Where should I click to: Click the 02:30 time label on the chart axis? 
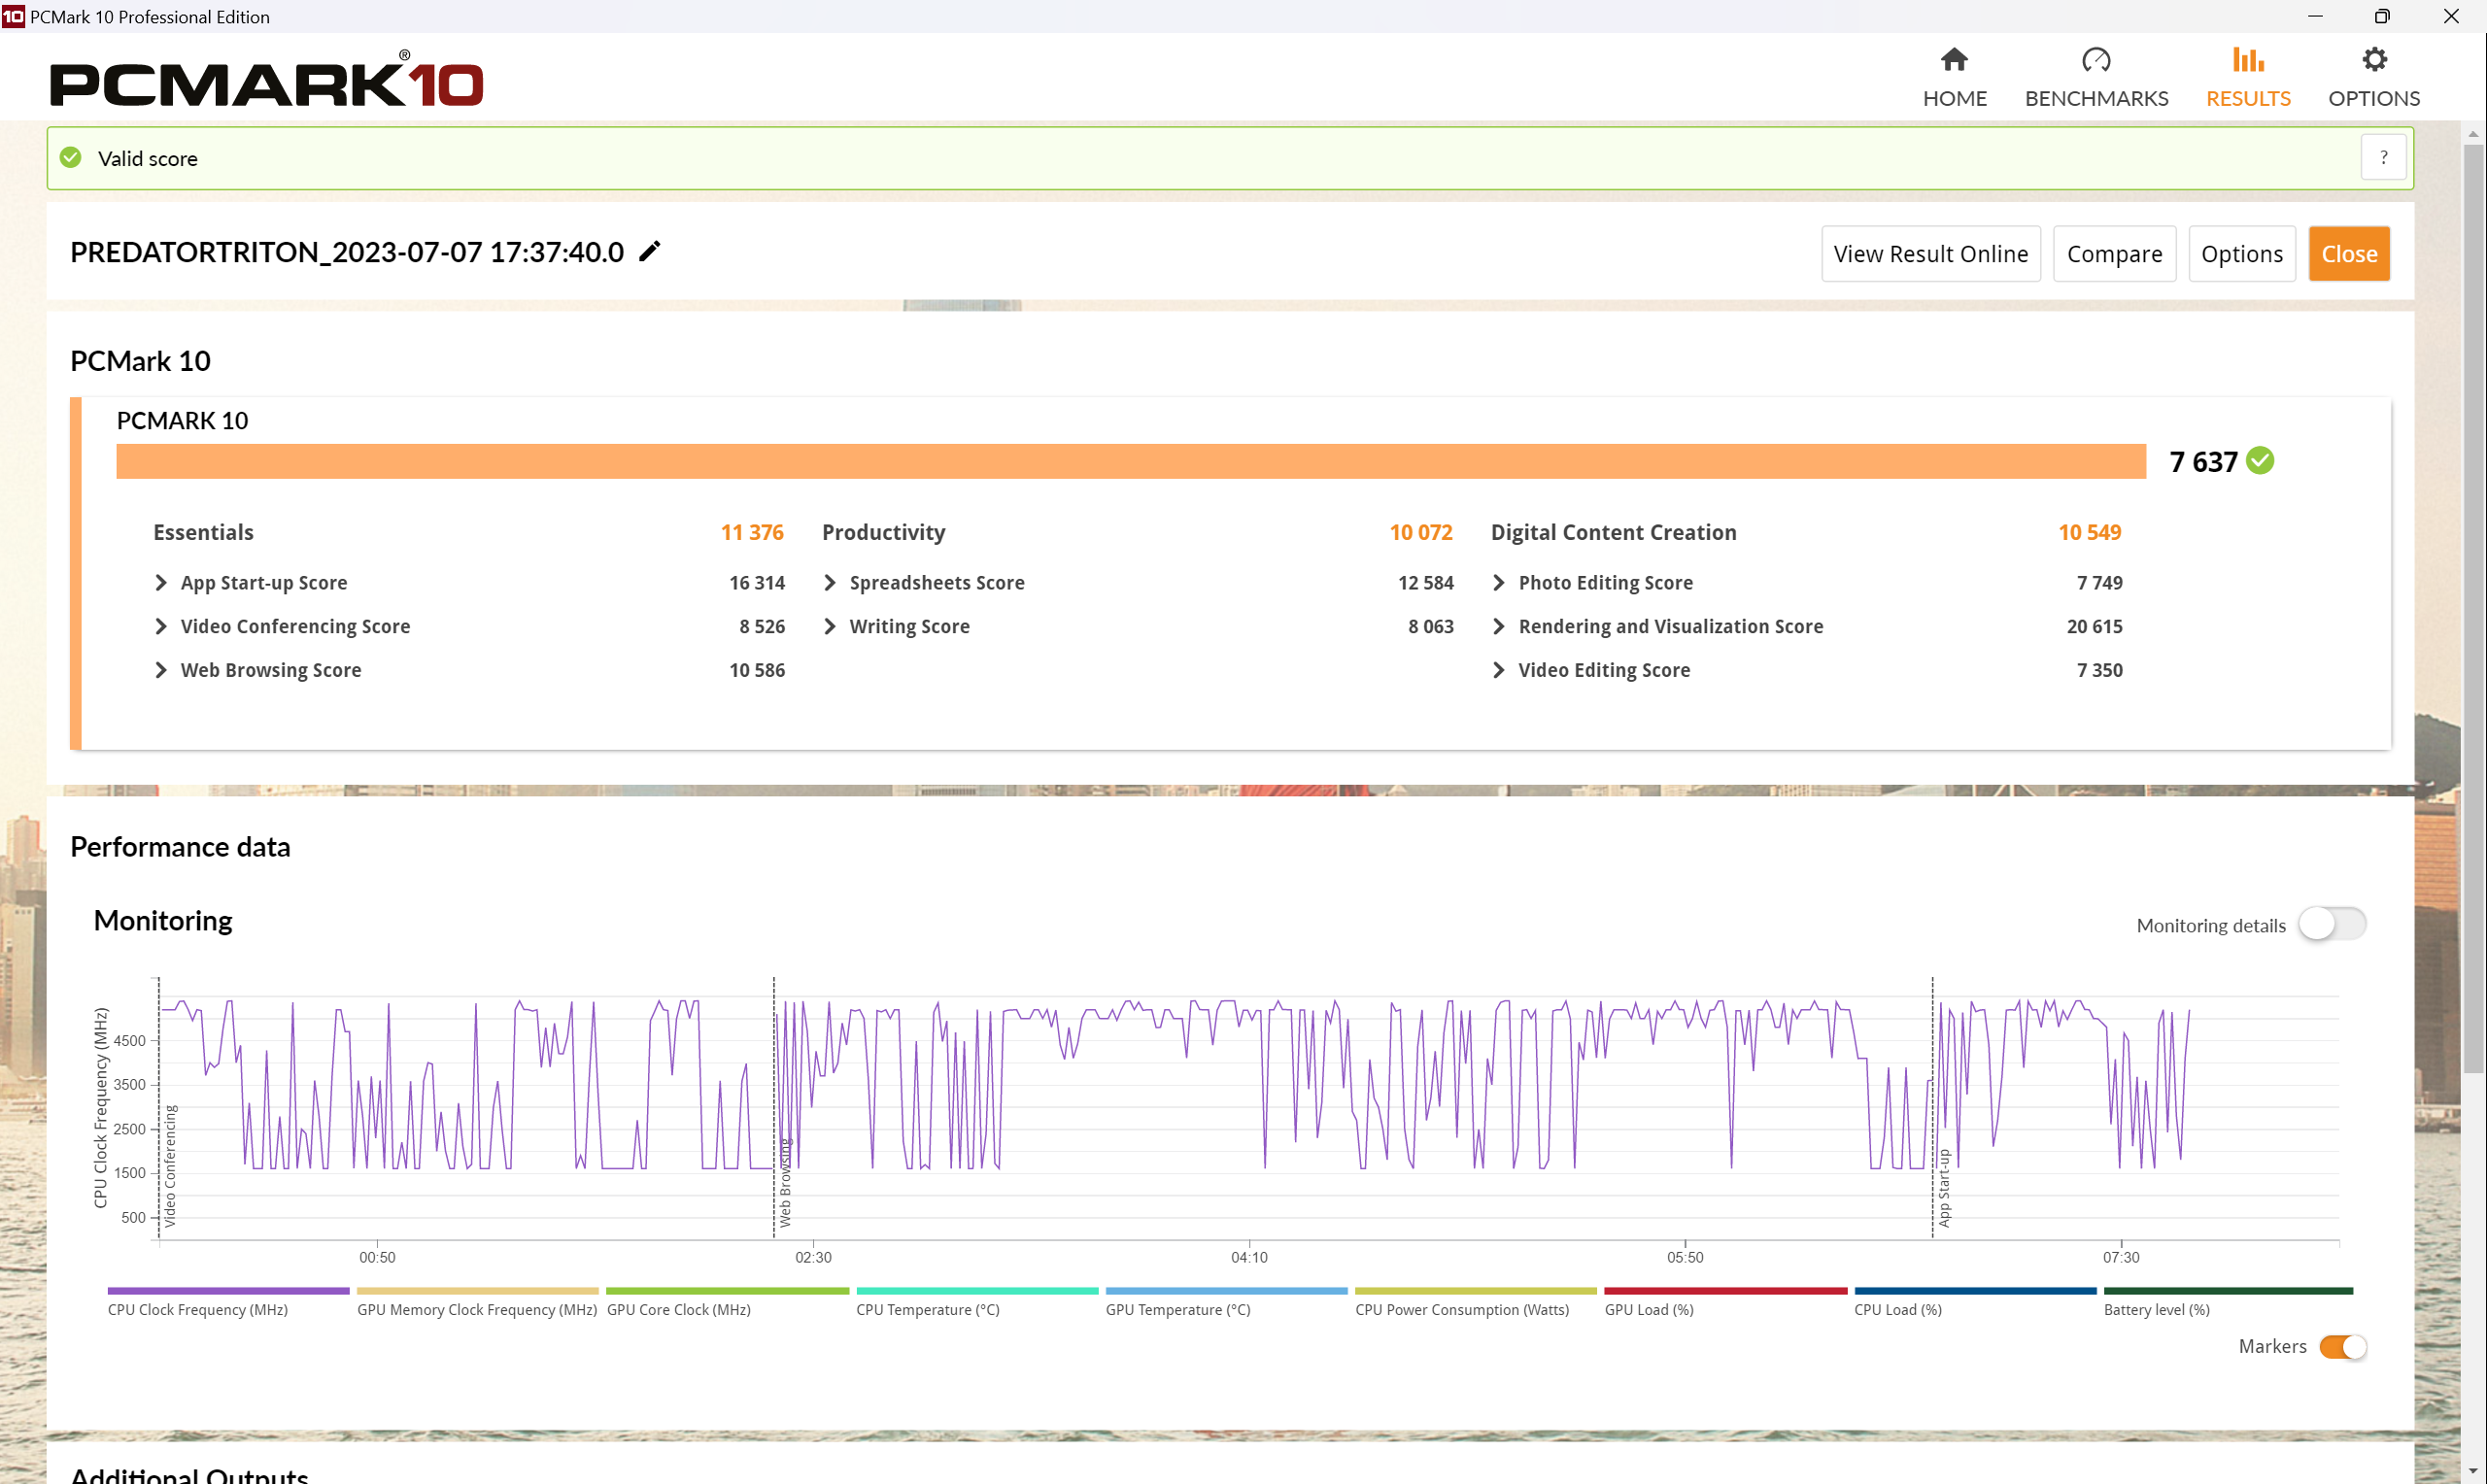point(813,1258)
